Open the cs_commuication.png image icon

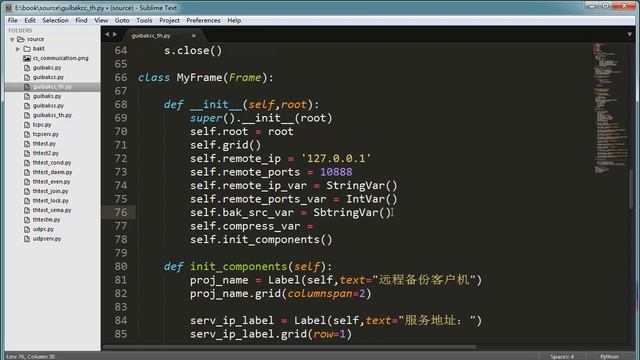coord(27,58)
